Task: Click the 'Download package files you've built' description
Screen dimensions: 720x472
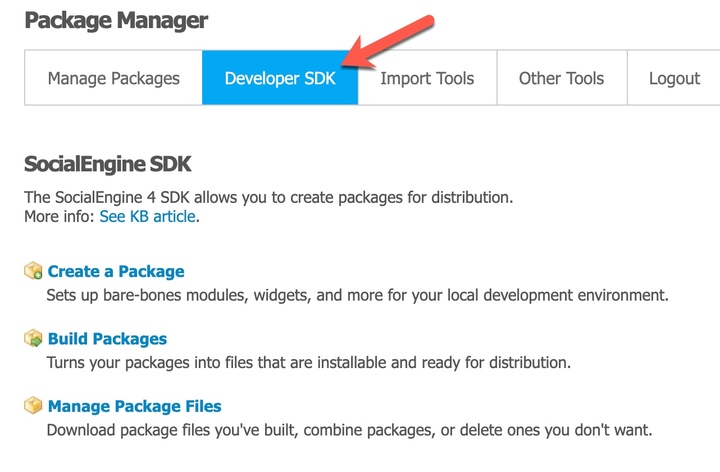Action: (x=349, y=430)
